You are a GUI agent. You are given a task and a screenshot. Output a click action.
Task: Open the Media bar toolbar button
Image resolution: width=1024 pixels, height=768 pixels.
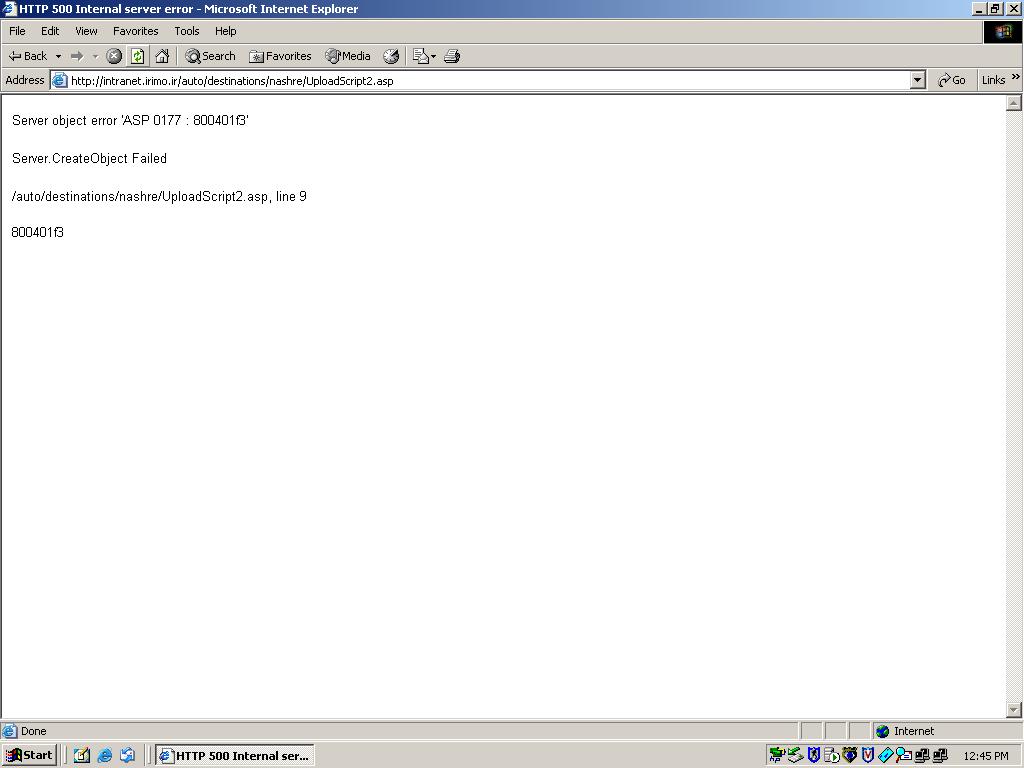coord(348,56)
